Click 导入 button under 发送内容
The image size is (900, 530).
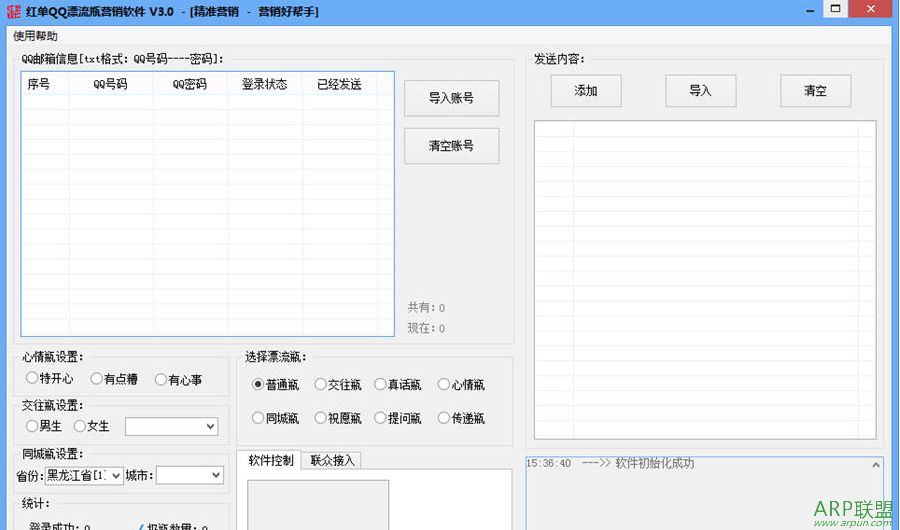point(700,91)
